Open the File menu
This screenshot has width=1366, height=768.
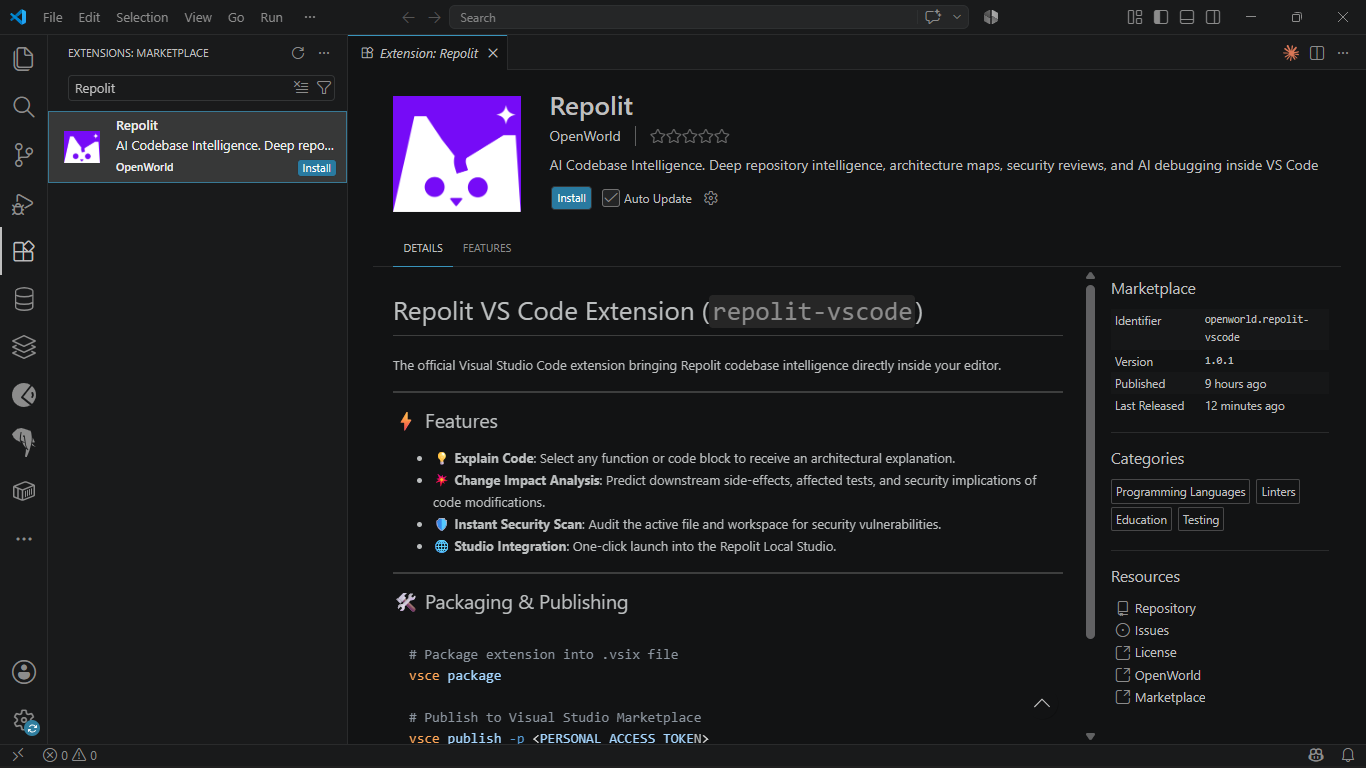pos(53,17)
